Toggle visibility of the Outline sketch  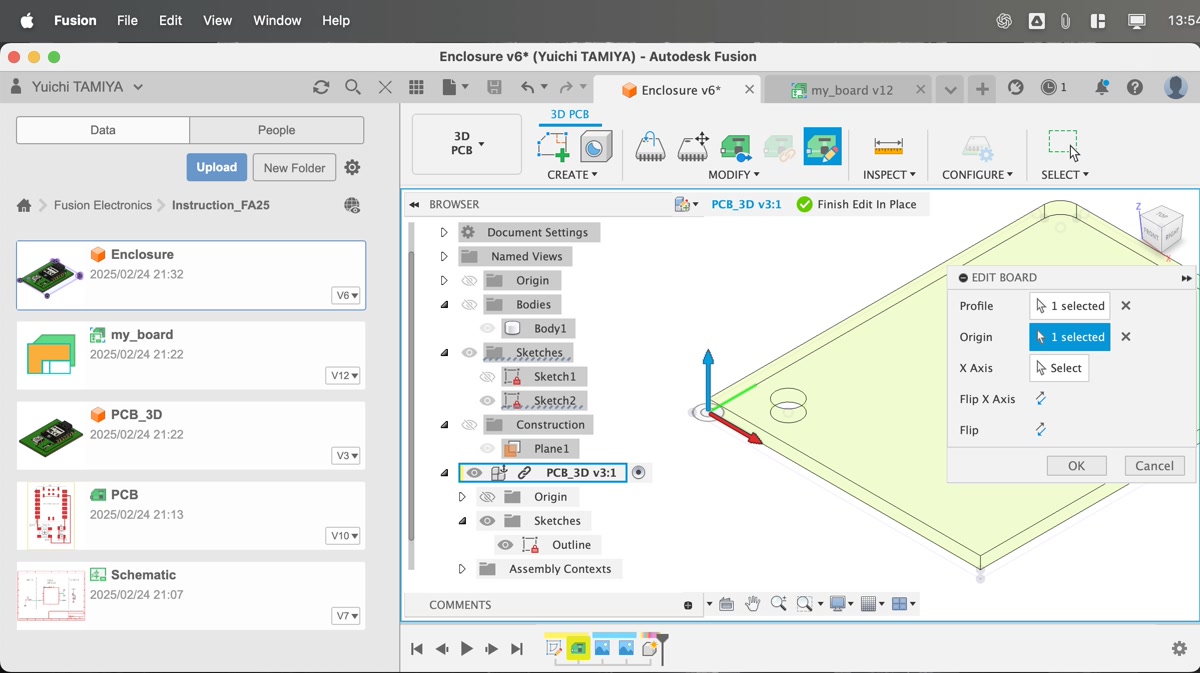[505, 545]
